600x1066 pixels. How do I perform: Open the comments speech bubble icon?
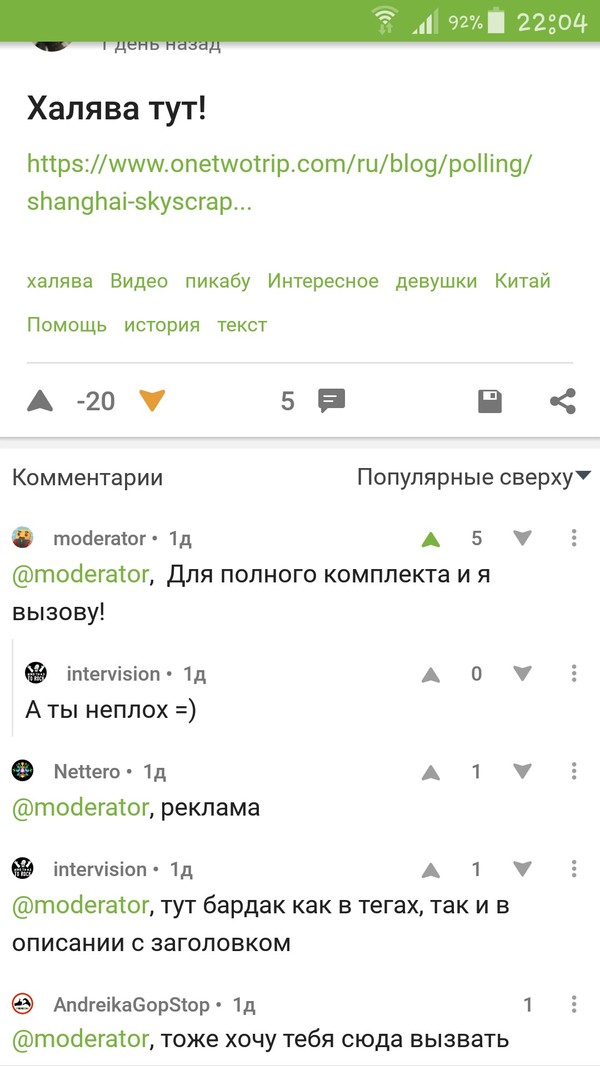(330, 400)
